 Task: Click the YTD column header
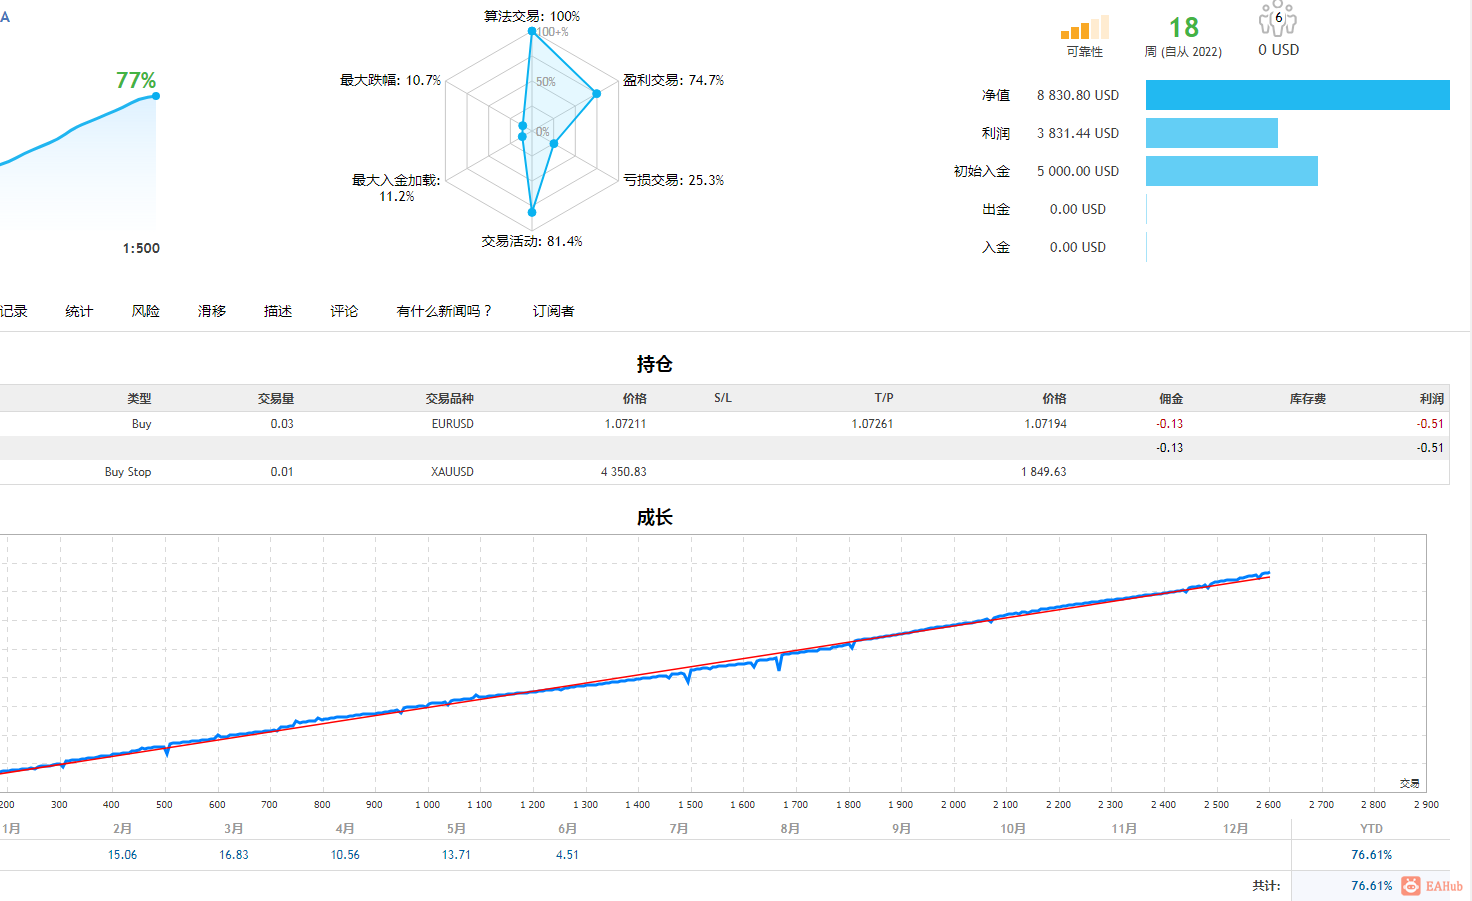[1371, 829]
